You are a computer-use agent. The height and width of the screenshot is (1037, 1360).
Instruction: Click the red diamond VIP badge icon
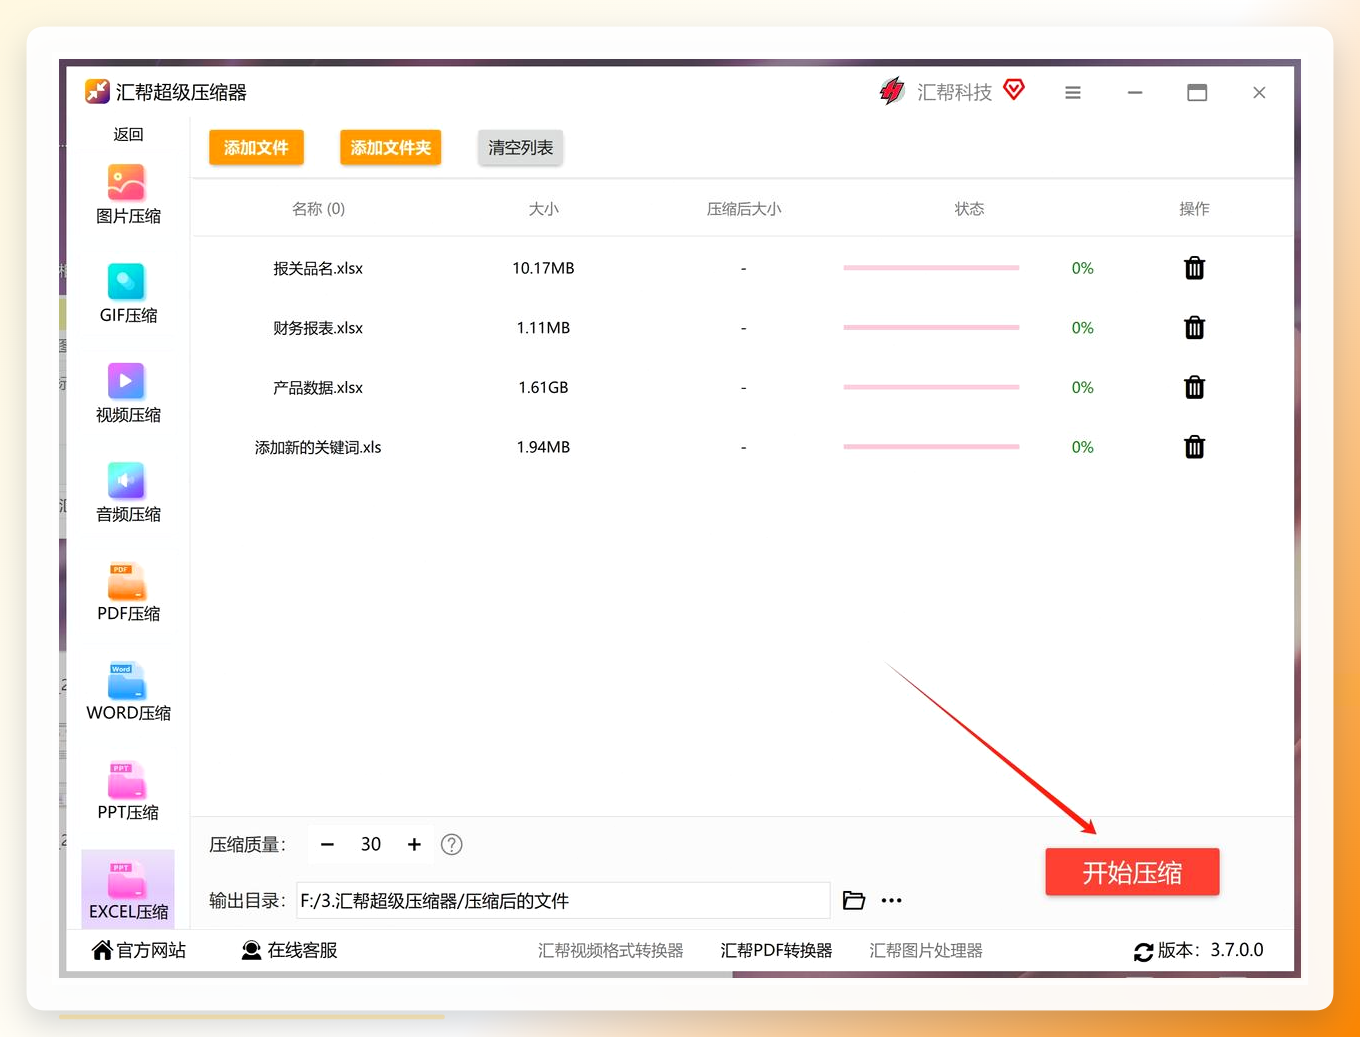1014,90
